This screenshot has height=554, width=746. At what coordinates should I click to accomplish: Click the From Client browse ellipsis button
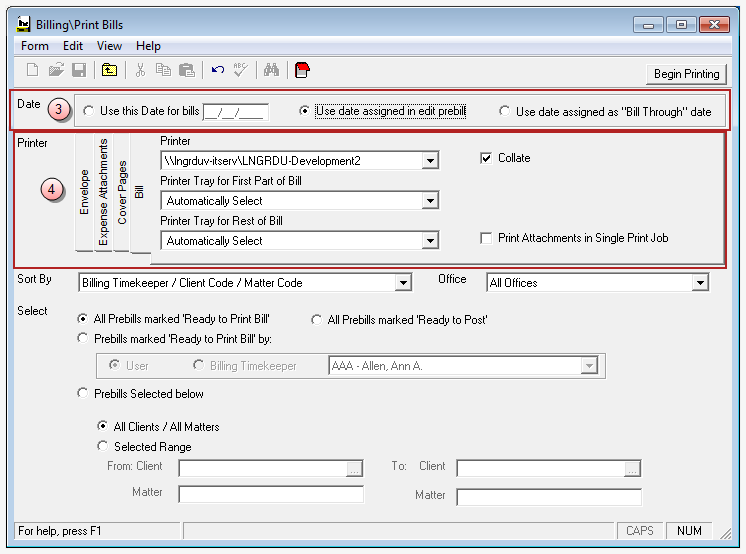click(x=354, y=468)
